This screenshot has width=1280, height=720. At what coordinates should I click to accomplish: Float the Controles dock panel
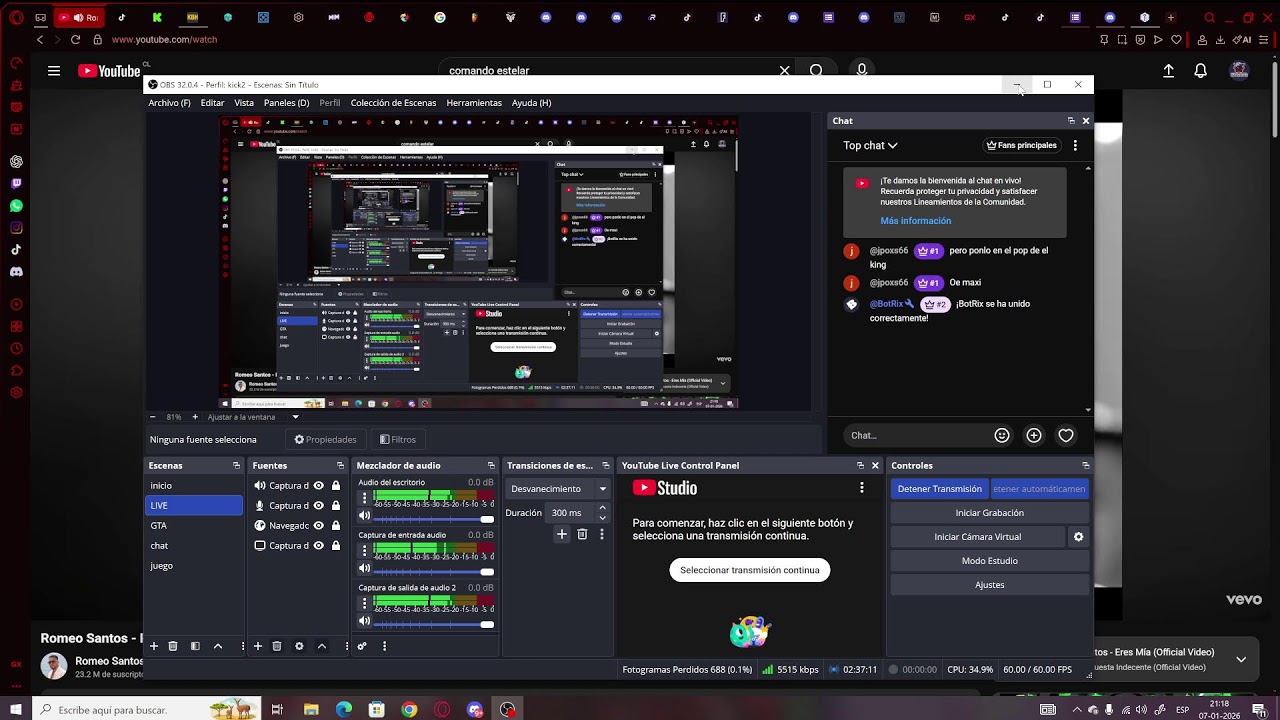[x=1085, y=466]
